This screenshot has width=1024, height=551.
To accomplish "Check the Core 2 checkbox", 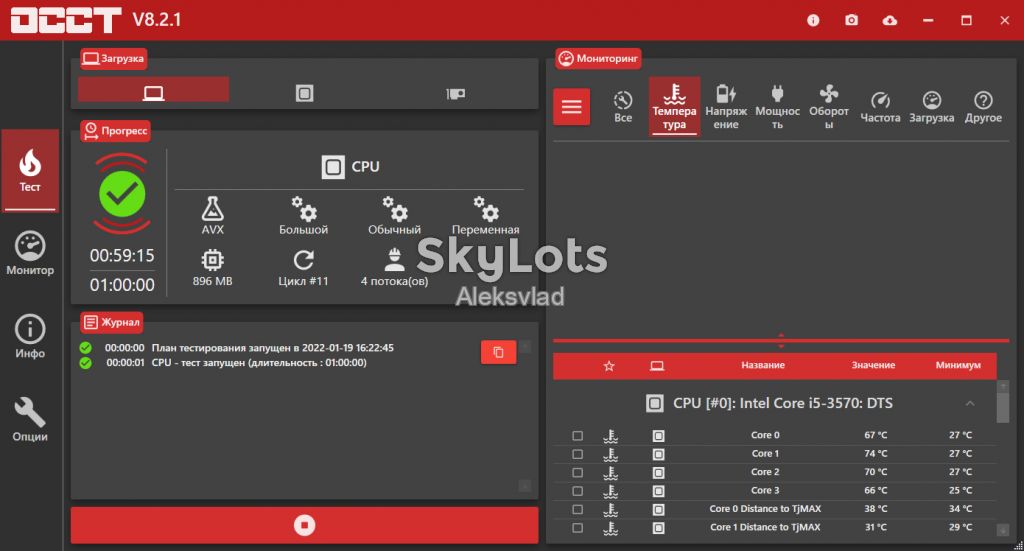I will tap(577, 472).
